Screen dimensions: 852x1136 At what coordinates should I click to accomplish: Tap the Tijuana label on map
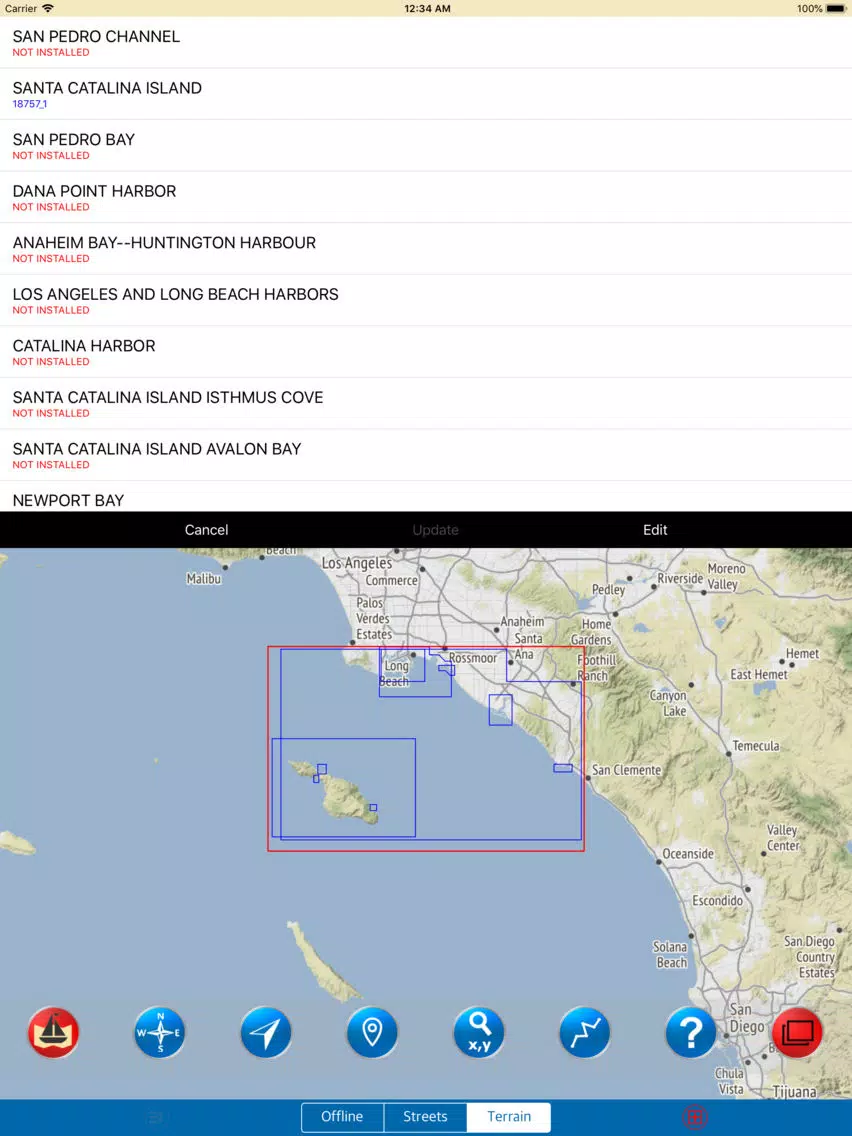795,1091
